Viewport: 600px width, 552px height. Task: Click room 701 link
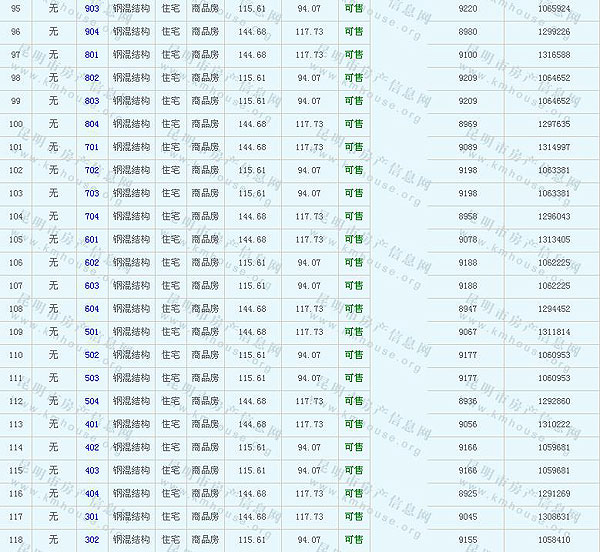[x=92, y=147]
